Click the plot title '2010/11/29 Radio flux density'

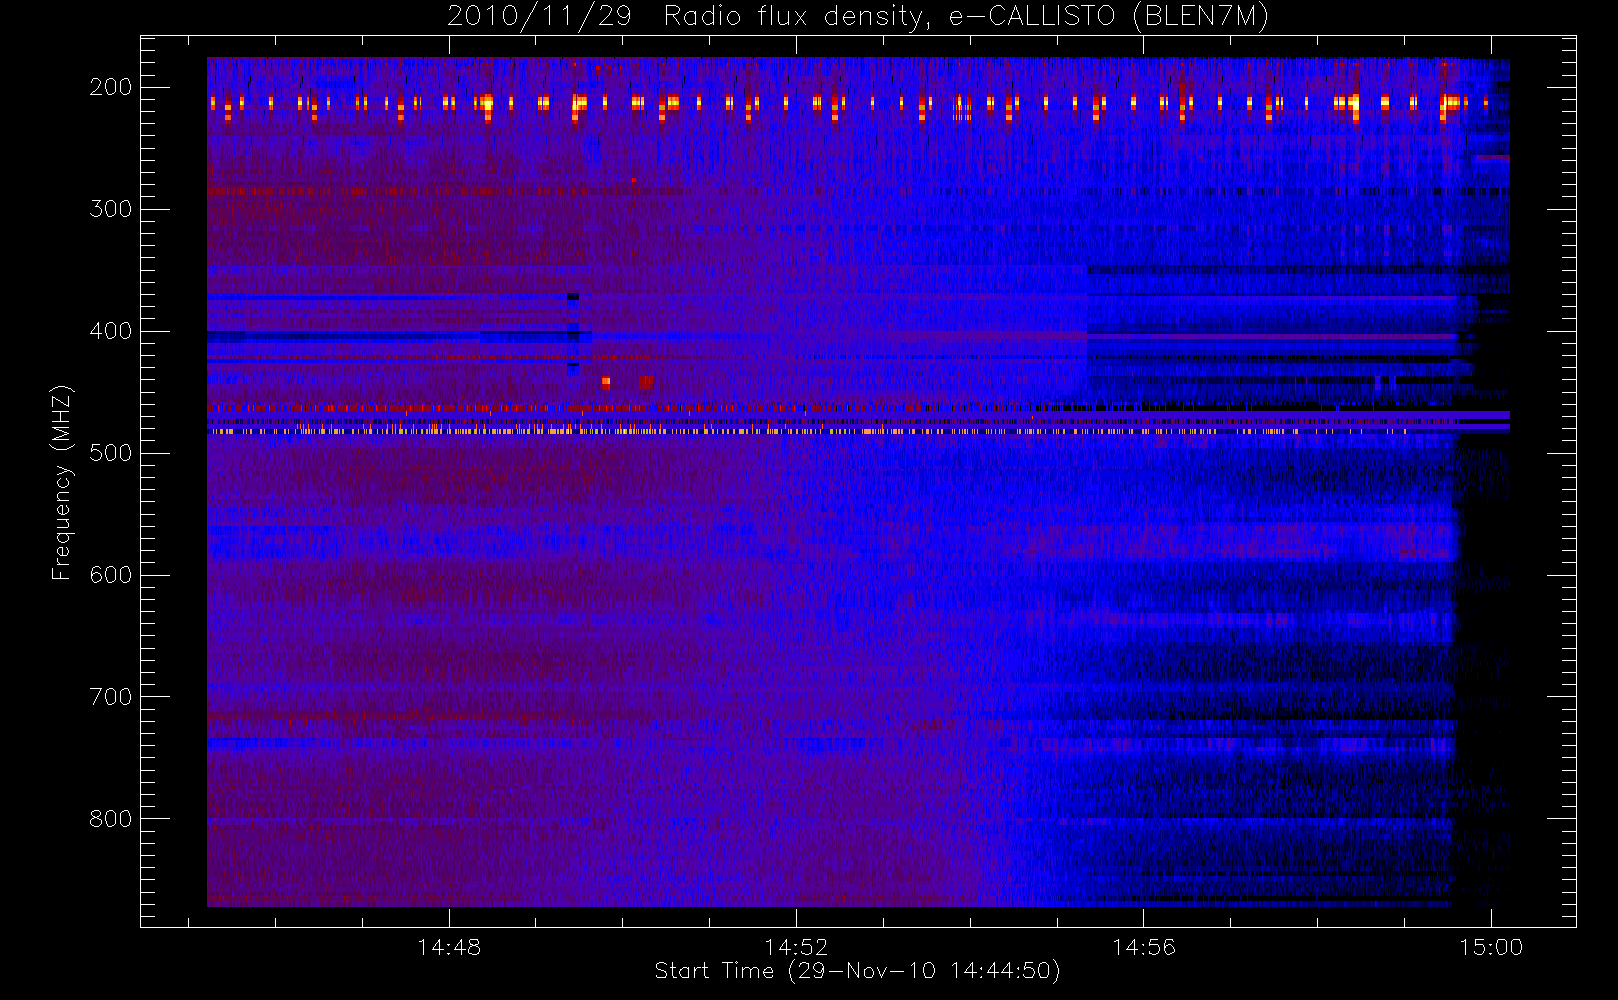[x=858, y=17]
